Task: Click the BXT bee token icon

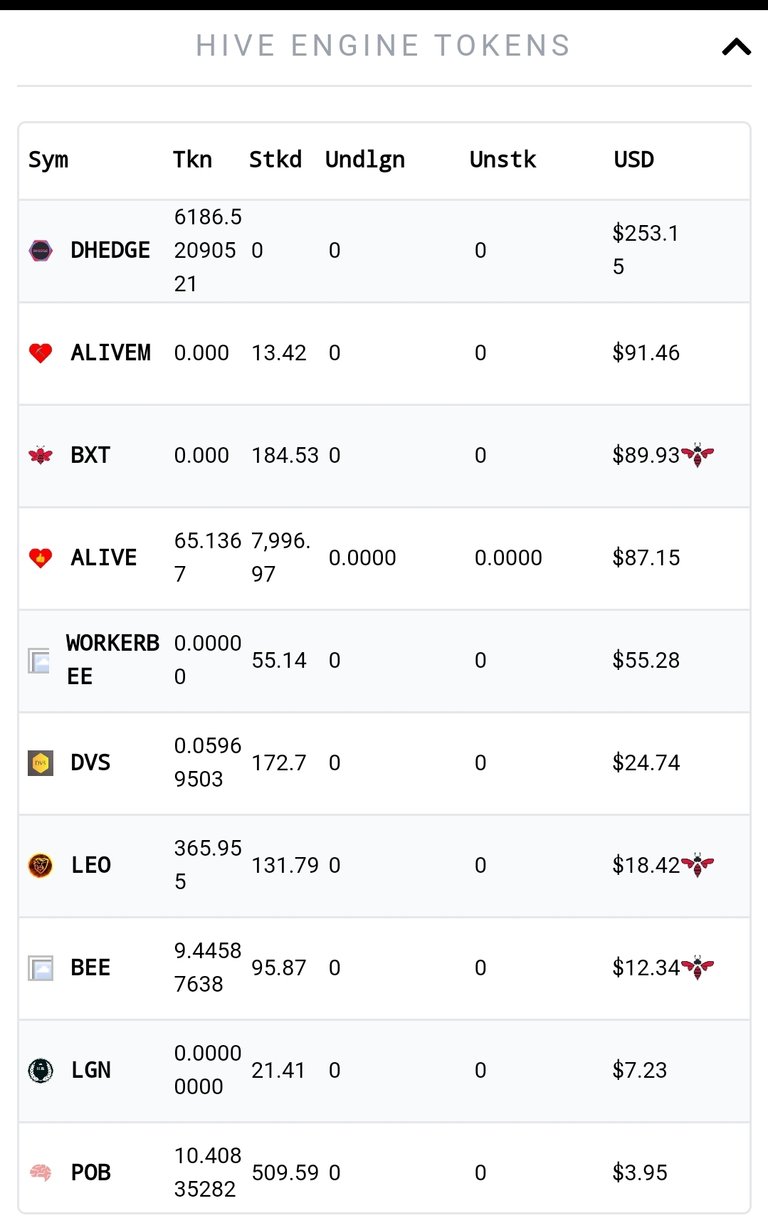Action: (41, 456)
